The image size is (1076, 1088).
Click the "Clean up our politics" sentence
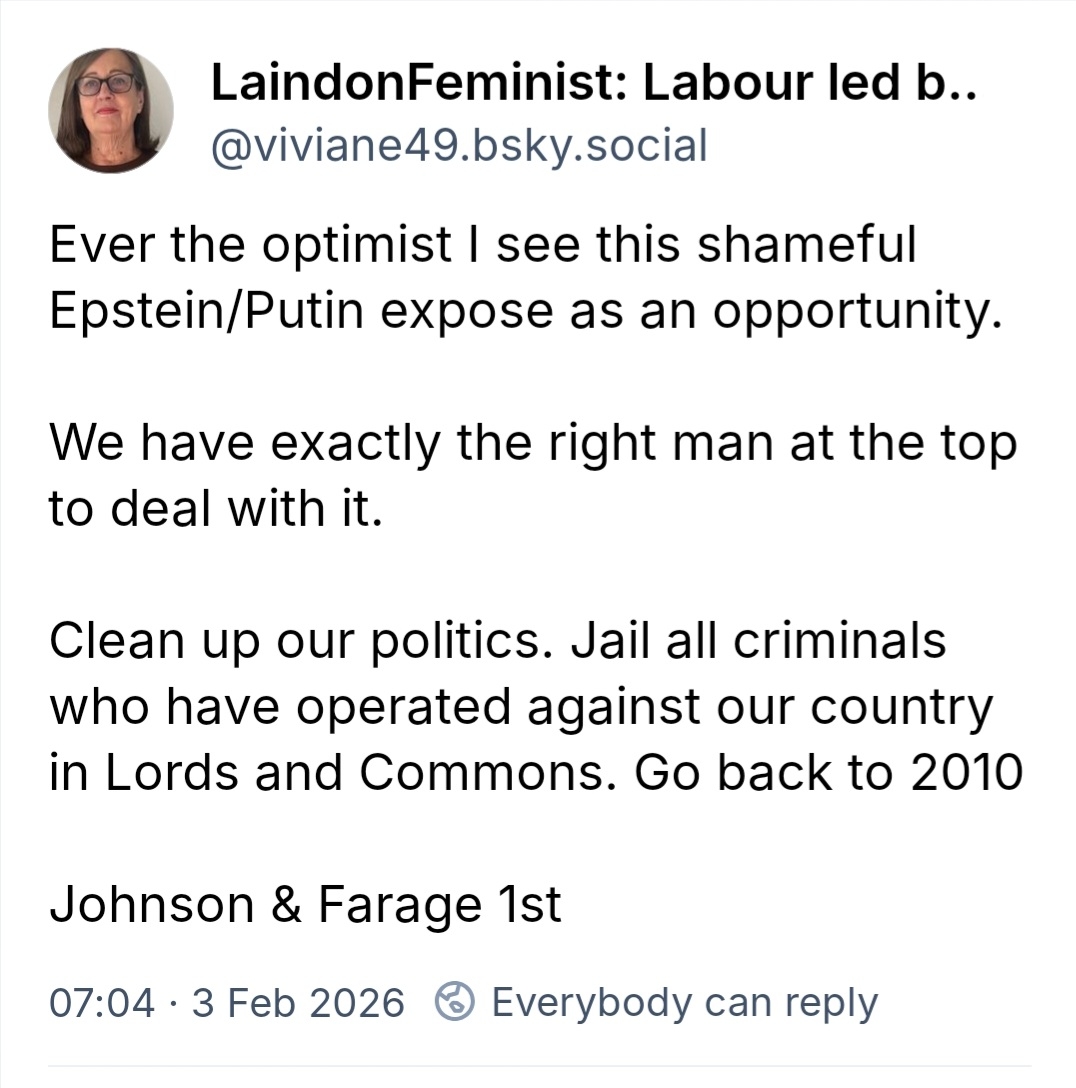coord(301,641)
